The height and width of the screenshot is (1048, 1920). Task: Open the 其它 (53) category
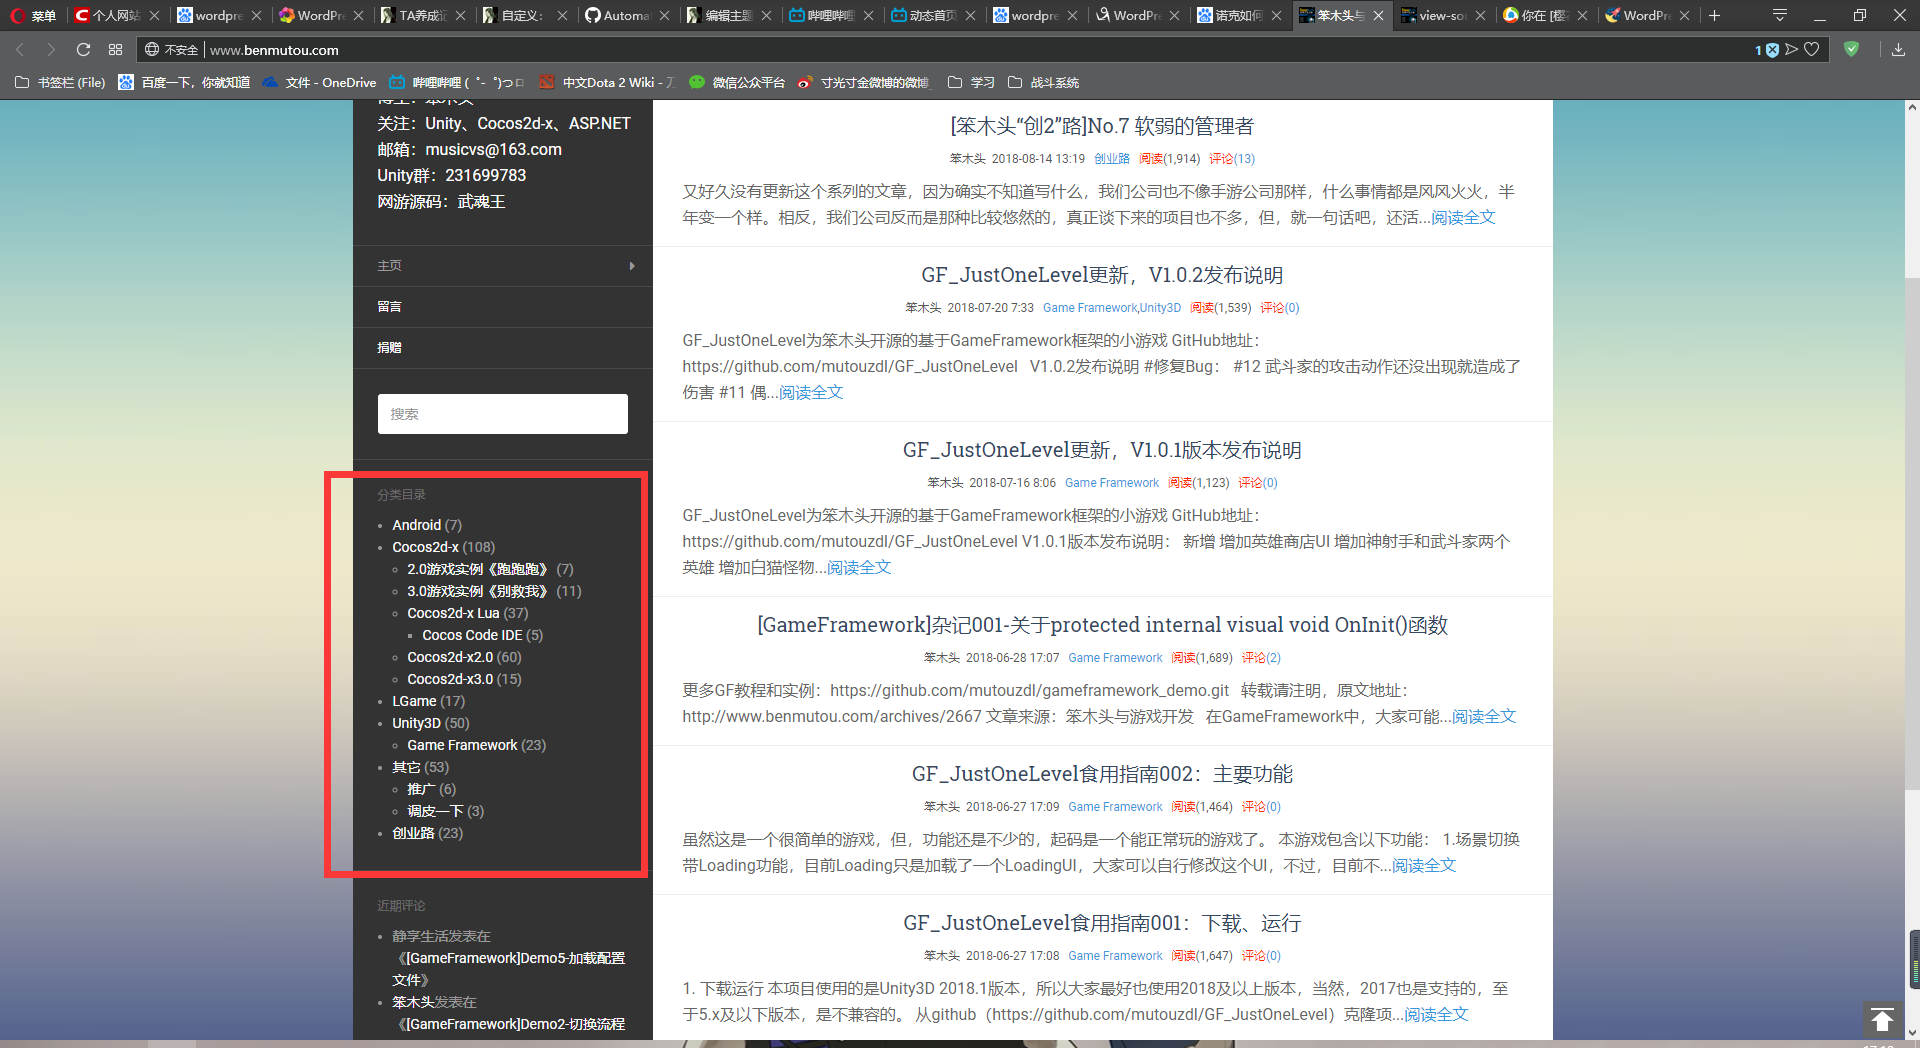pos(406,767)
